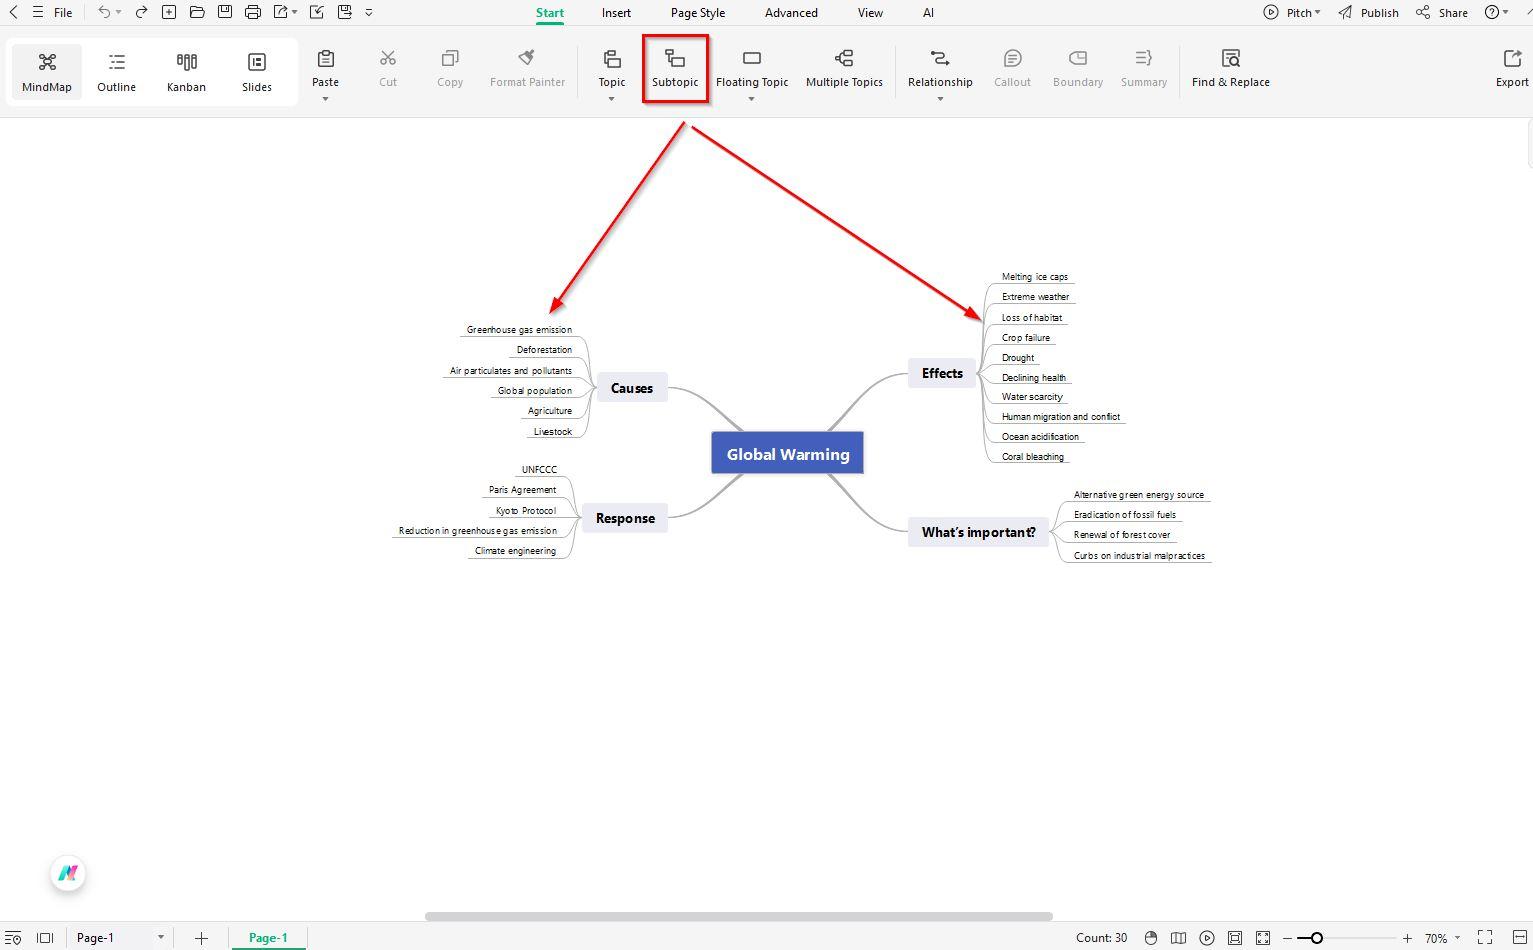Screen dimensions: 1533x950
Task: Click the fit-width icon at bottom right
Action: (1518, 937)
